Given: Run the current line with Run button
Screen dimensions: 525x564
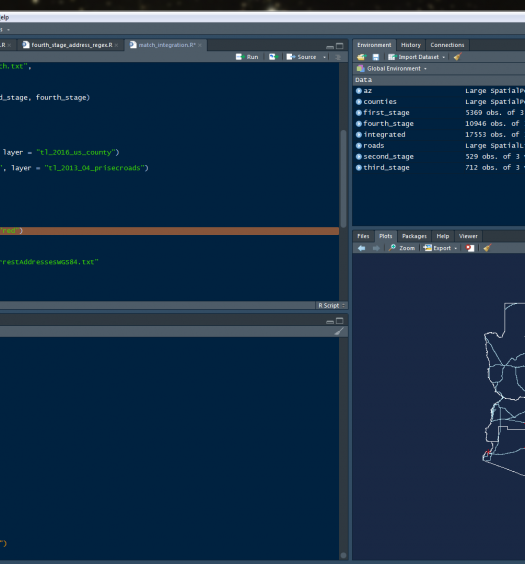Looking at the screenshot, I should click(x=247, y=57).
